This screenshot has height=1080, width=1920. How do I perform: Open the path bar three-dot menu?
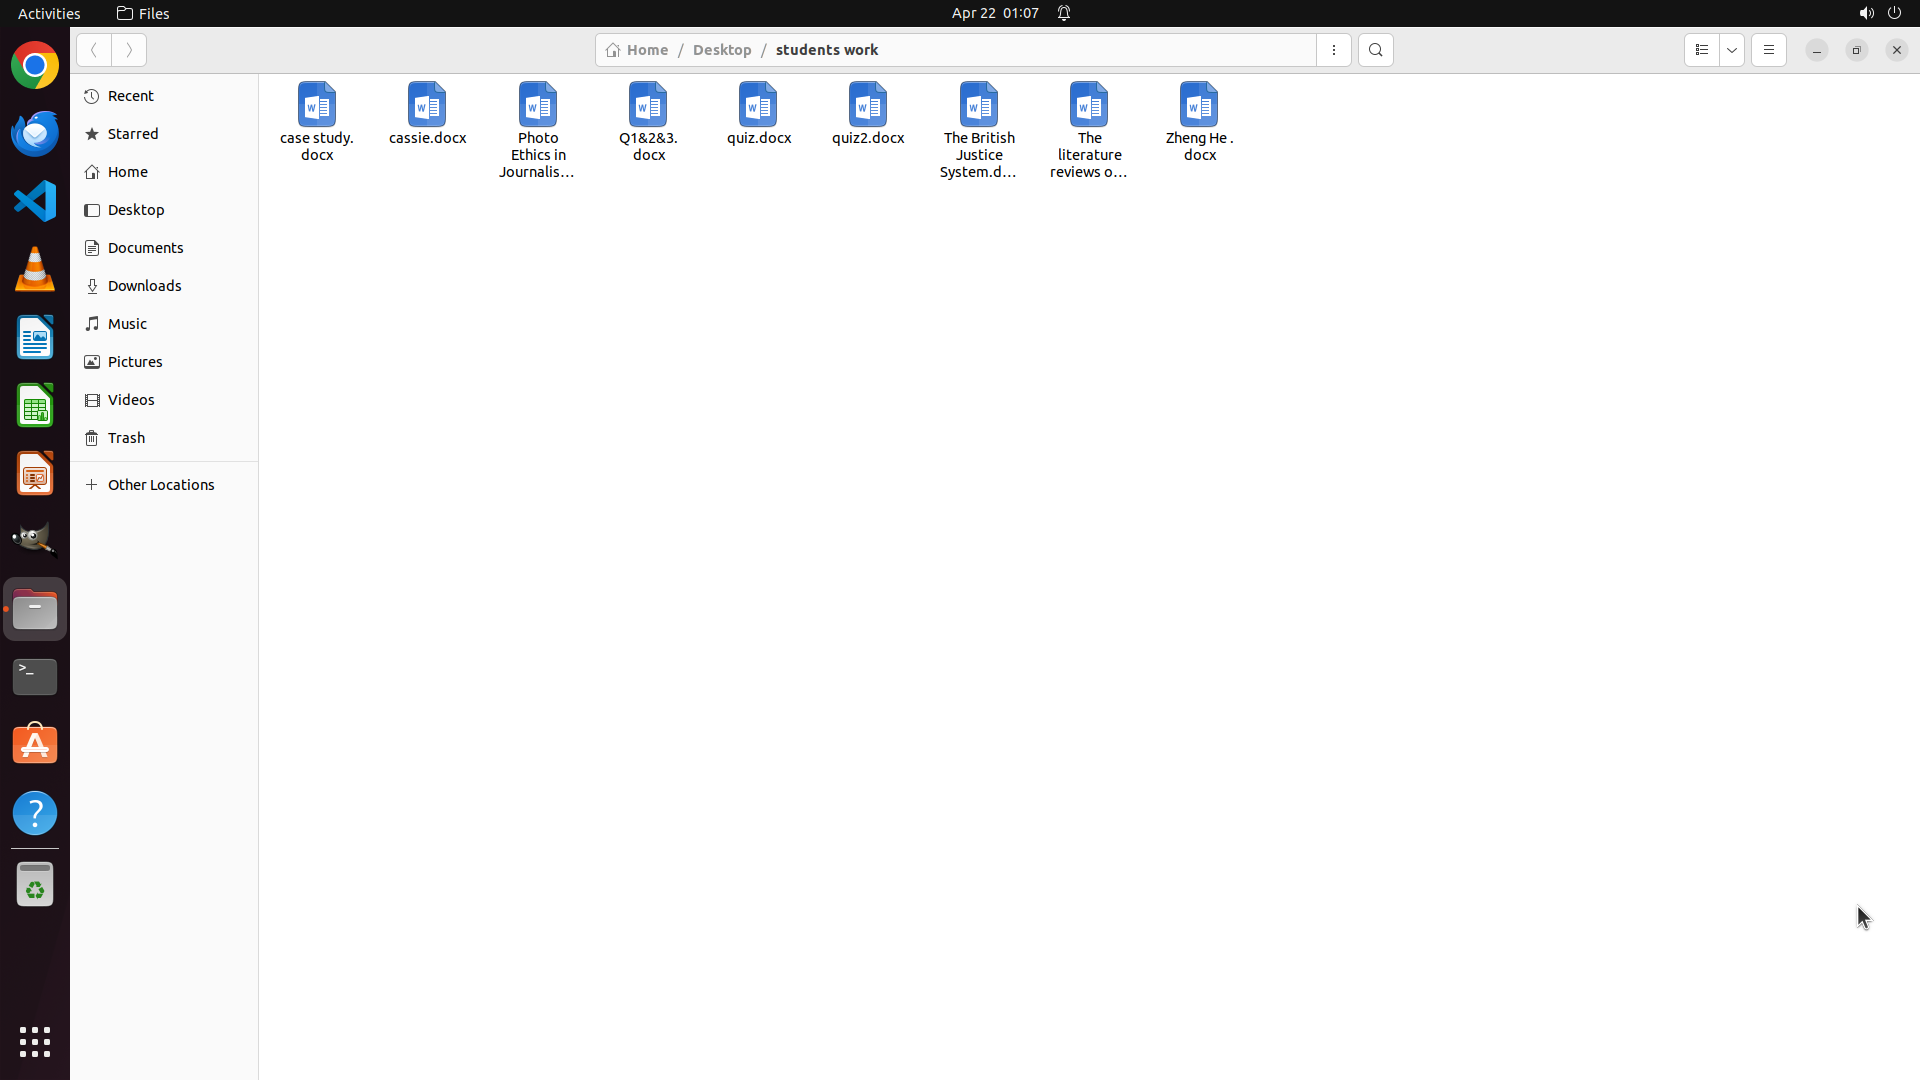coord(1333,50)
